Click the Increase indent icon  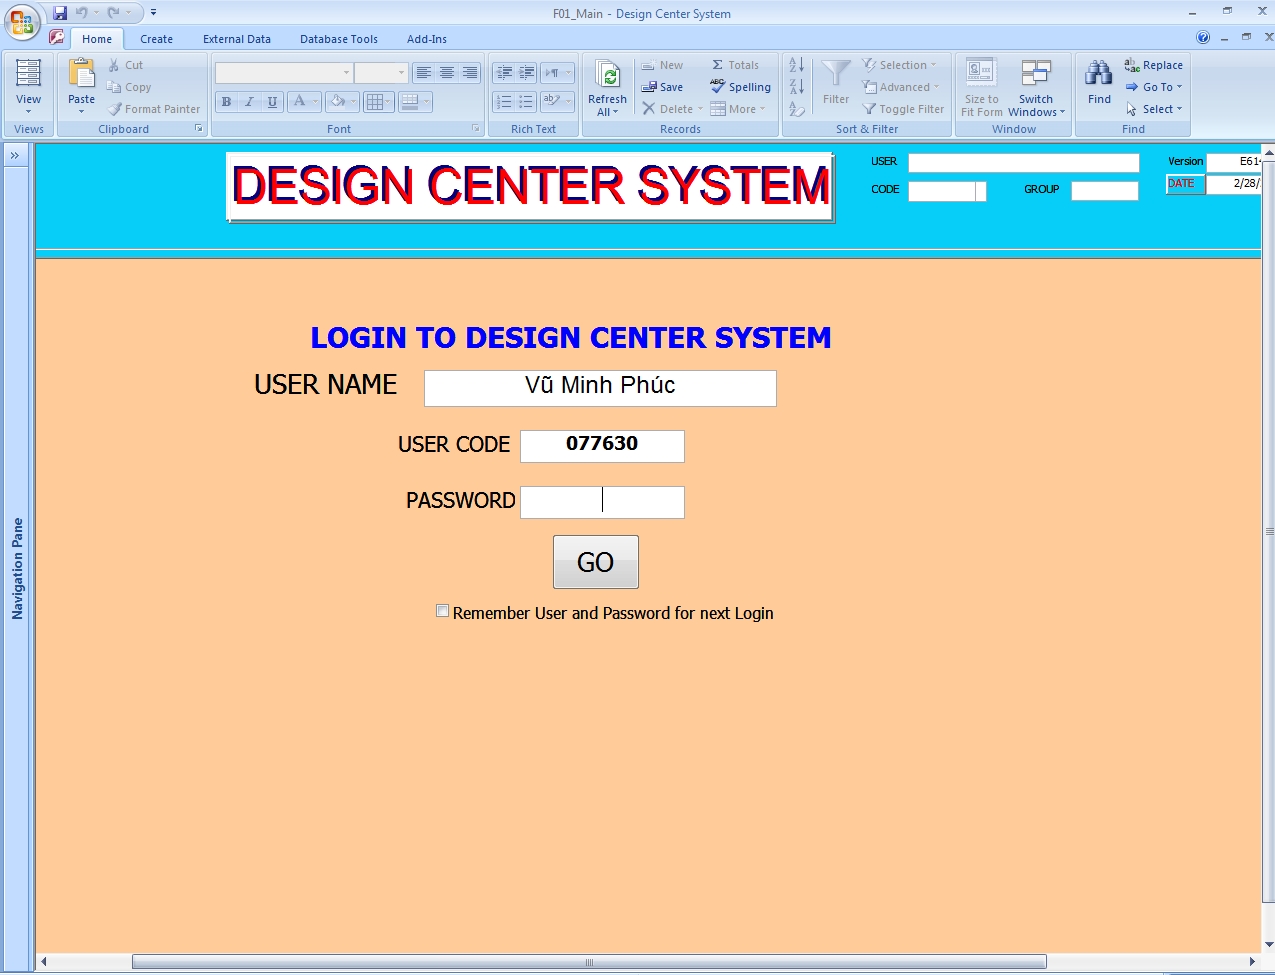point(527,73)
